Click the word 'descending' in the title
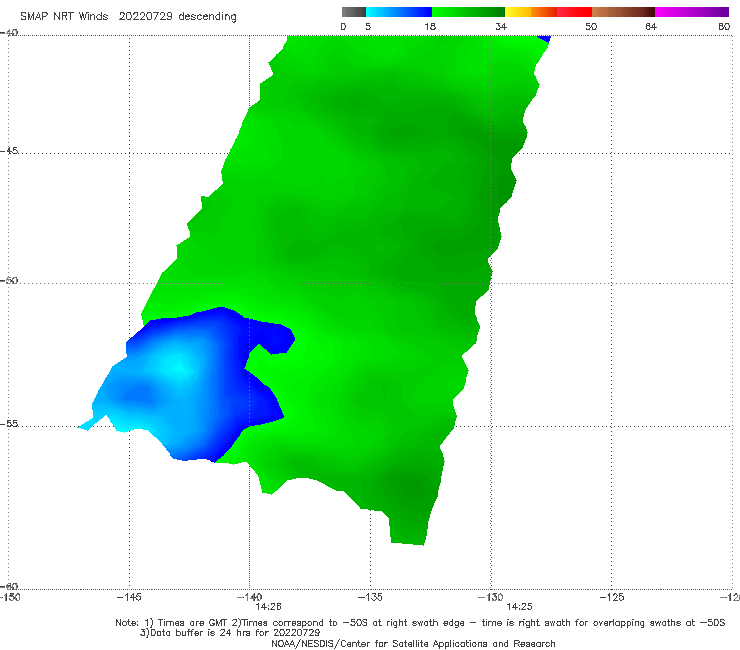The image size is (740, 650). click(x=207, y=17)
